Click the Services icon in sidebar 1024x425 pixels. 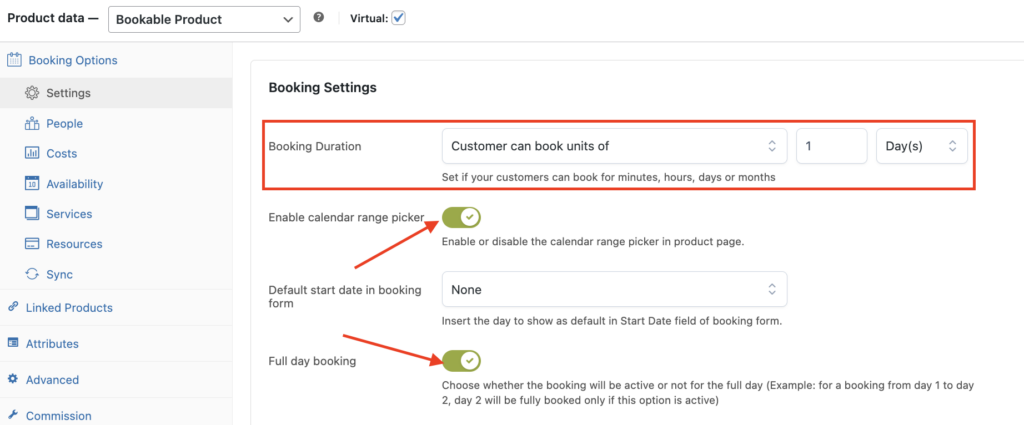pos(32,213)
